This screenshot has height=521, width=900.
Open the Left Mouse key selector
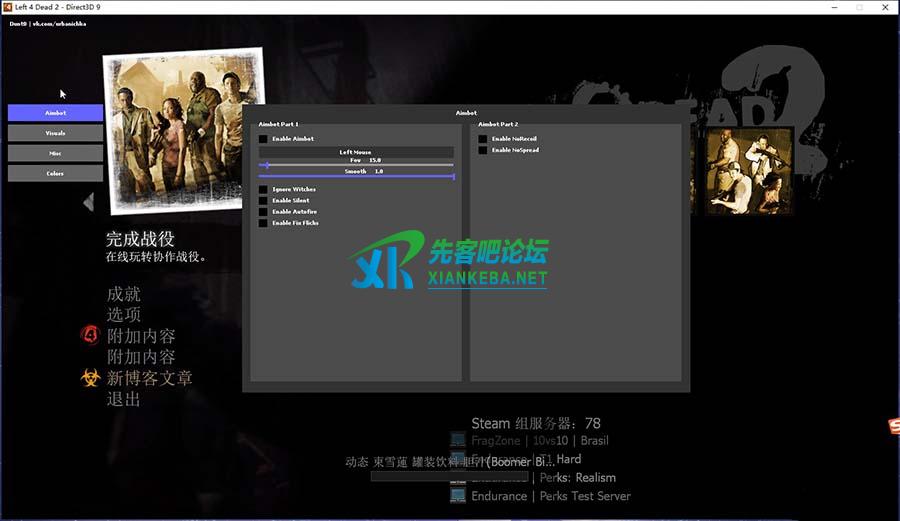pyautogui.click(x=356, y=152)
